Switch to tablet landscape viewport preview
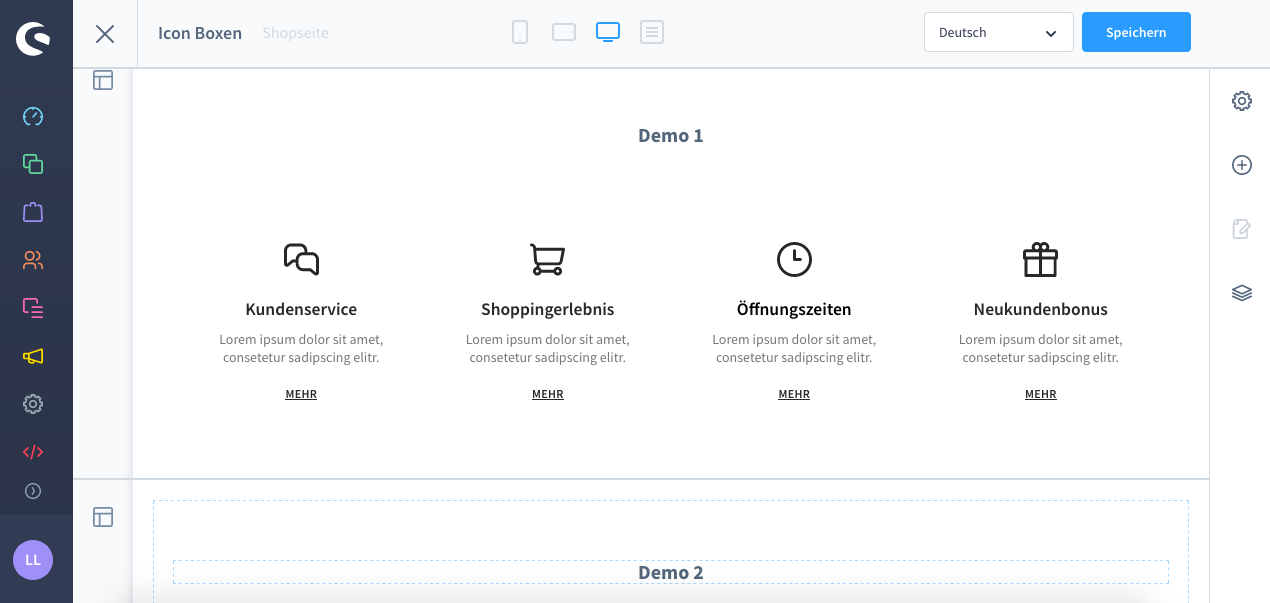The image size is (1270, 603). click(564, 33)
